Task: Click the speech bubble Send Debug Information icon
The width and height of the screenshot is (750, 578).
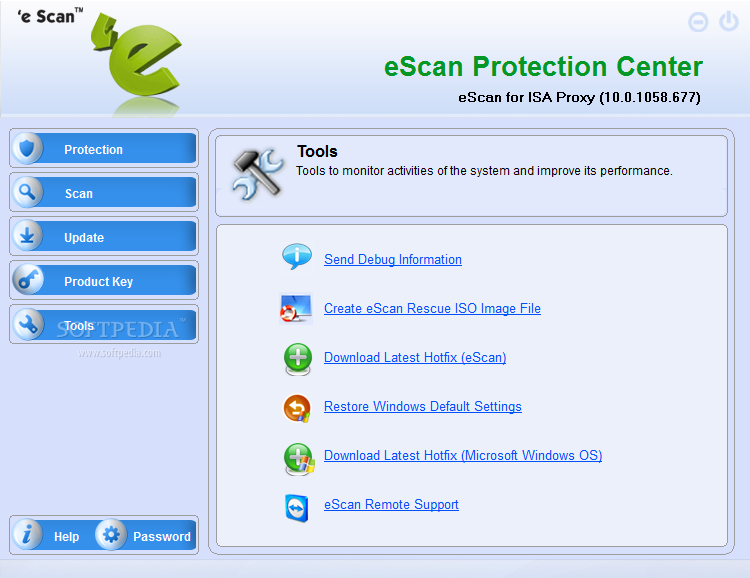Action: point(297,256)
